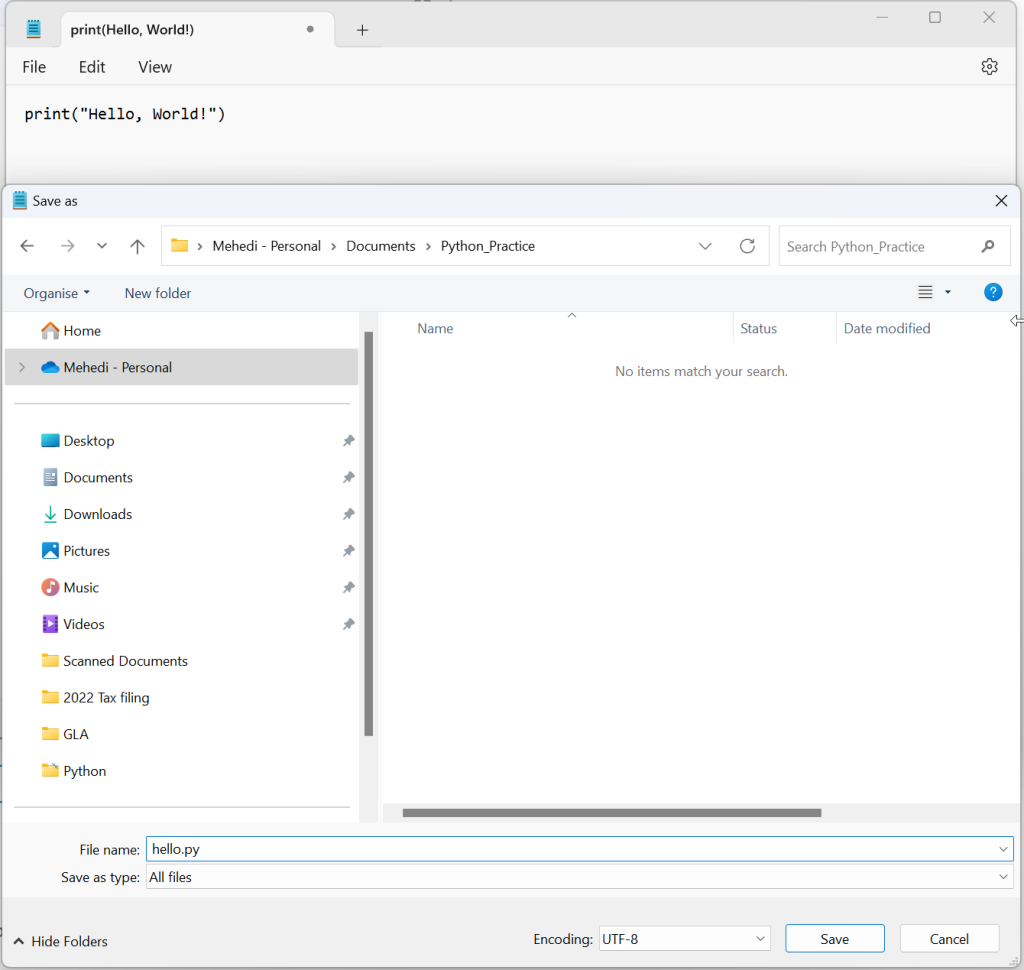Click Python_Practice breadcrumb segment
Viewport: 1024px width, 970px height.
(x=488, y=246)
